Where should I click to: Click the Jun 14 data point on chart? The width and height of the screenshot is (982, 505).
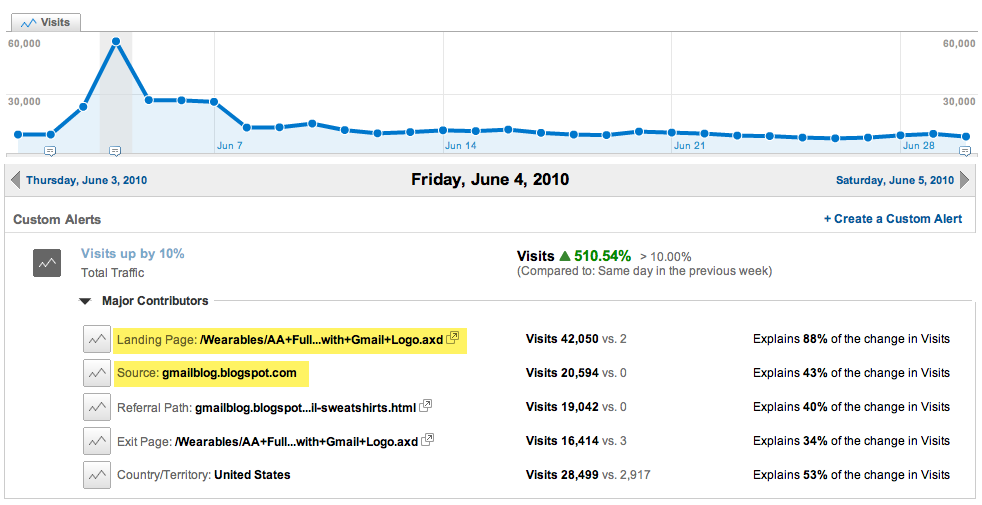443,130
